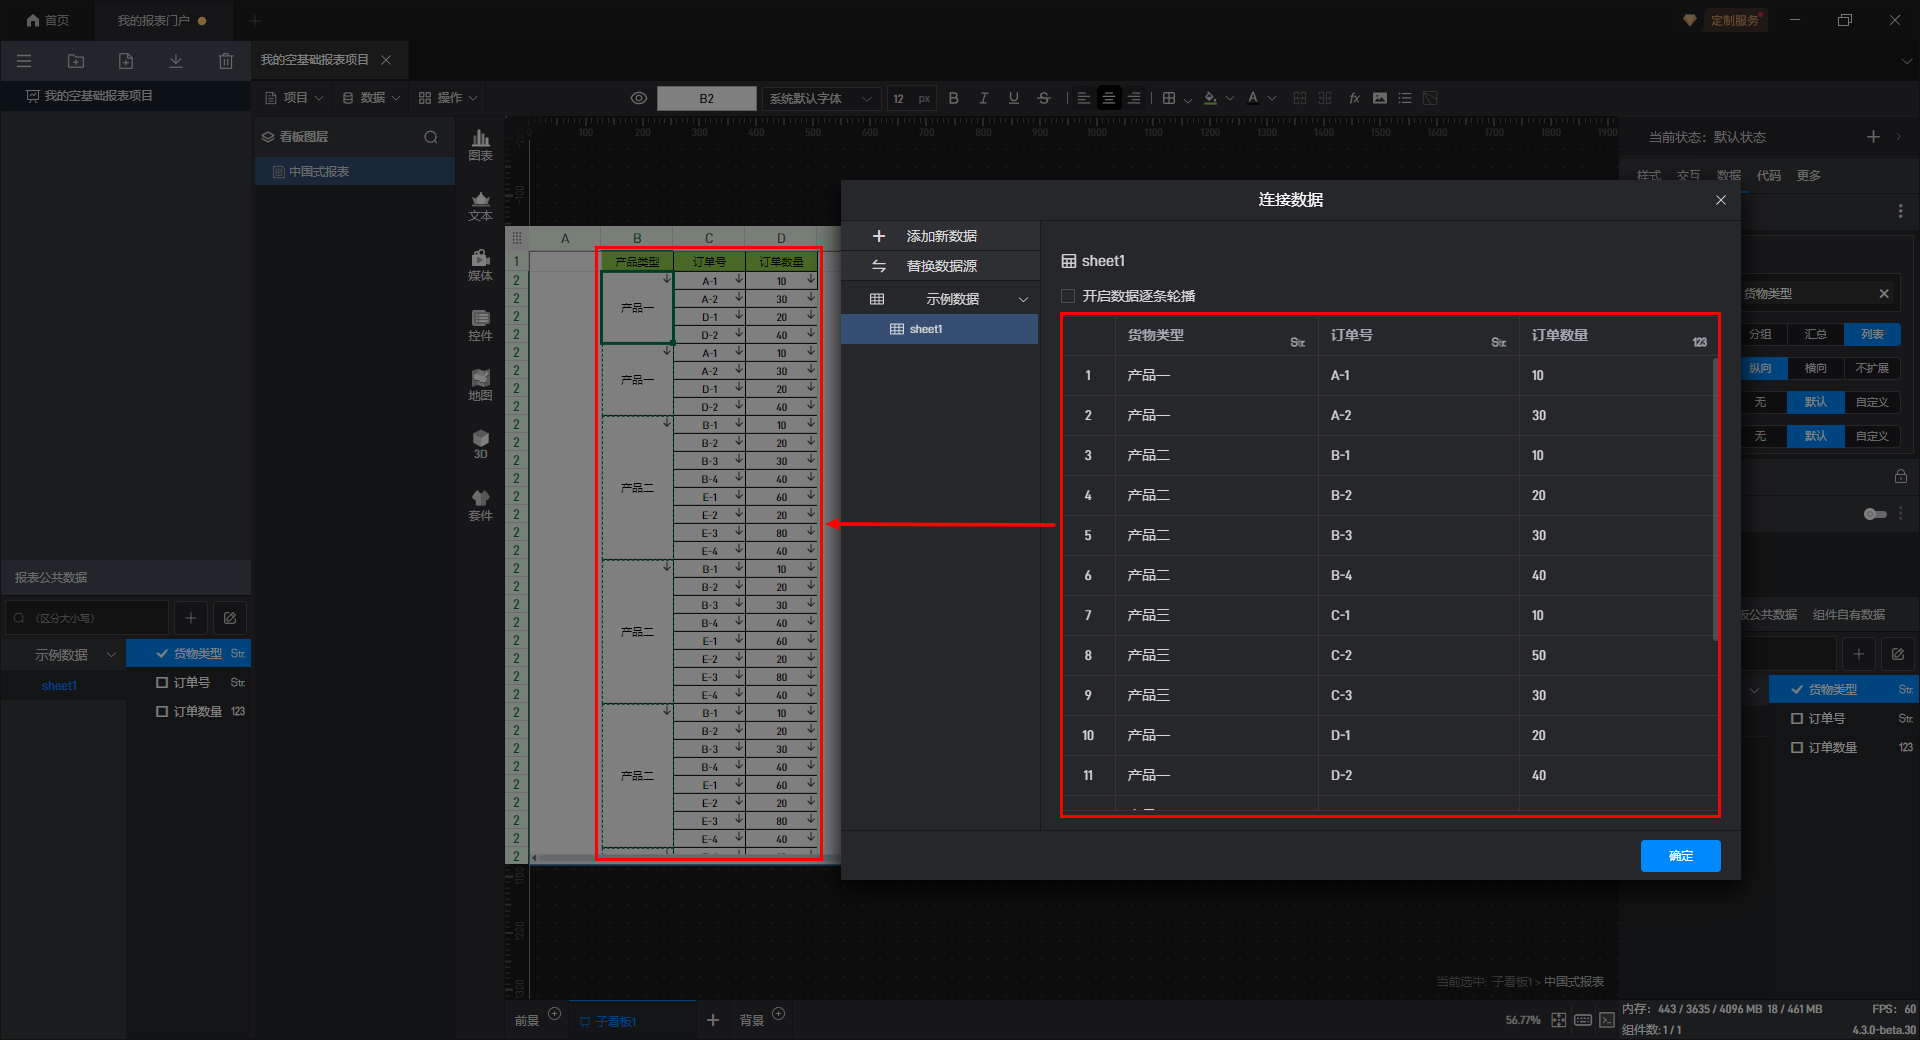Select the 地图 map component icon

(480, 384)
